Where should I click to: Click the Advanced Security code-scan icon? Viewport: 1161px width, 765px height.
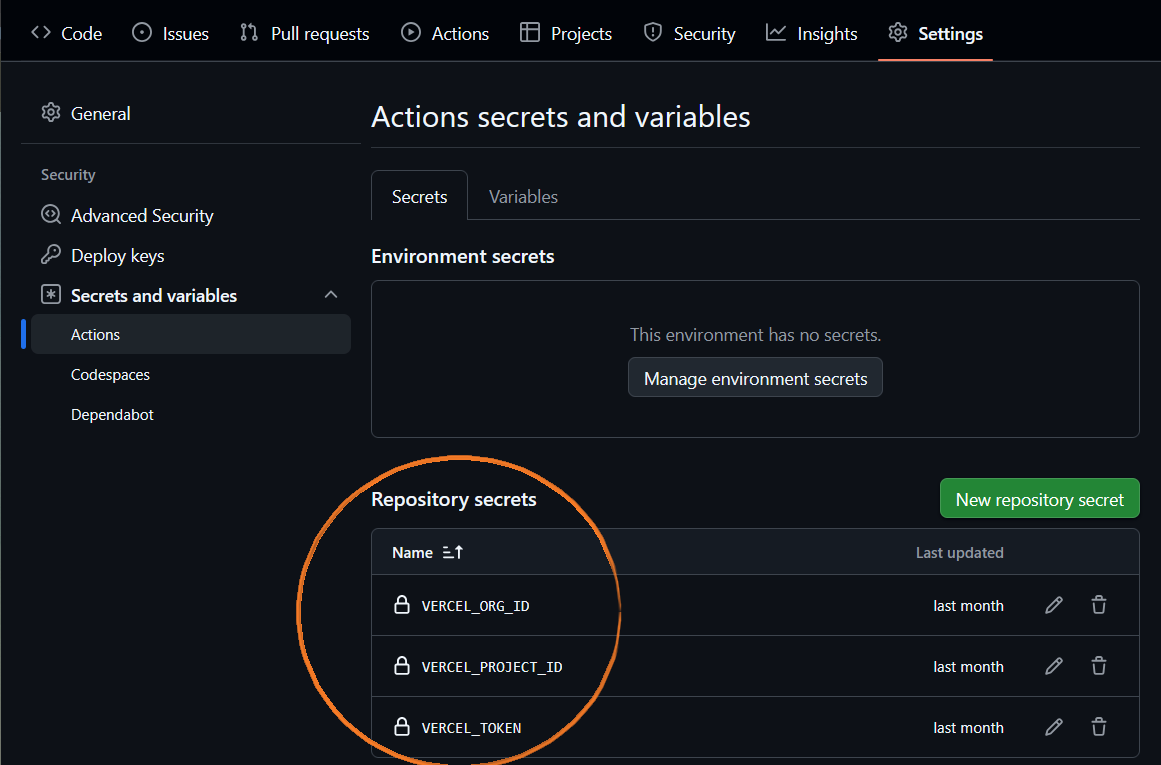(50, 215)
